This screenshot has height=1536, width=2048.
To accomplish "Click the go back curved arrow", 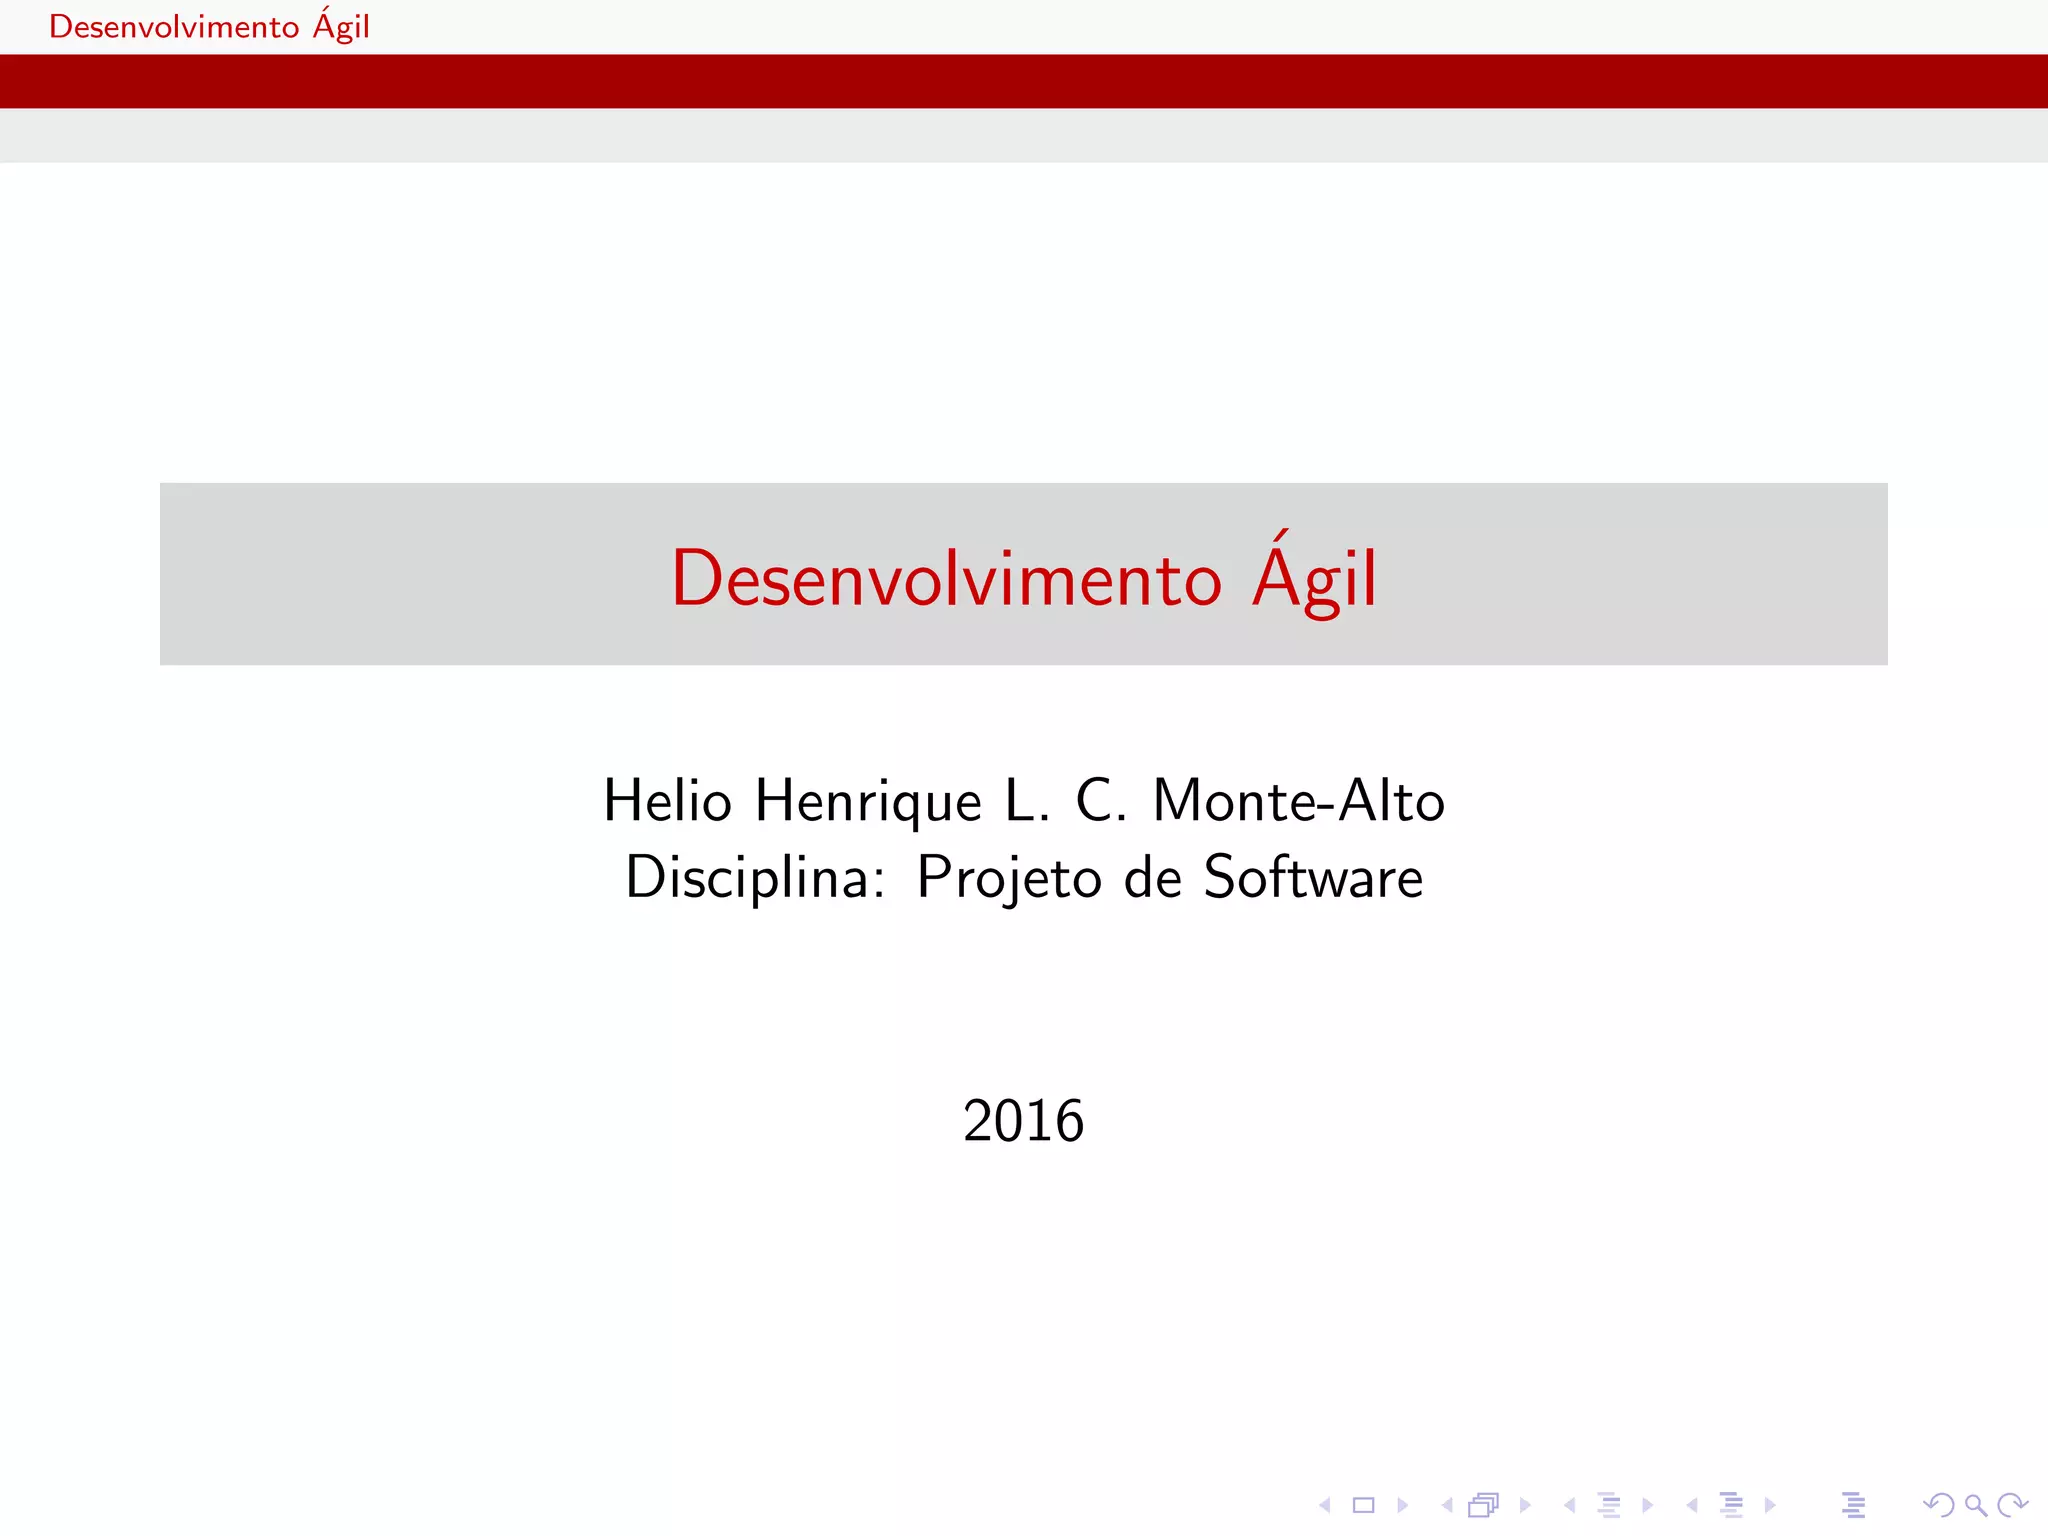I will tap(1938, 1505).
